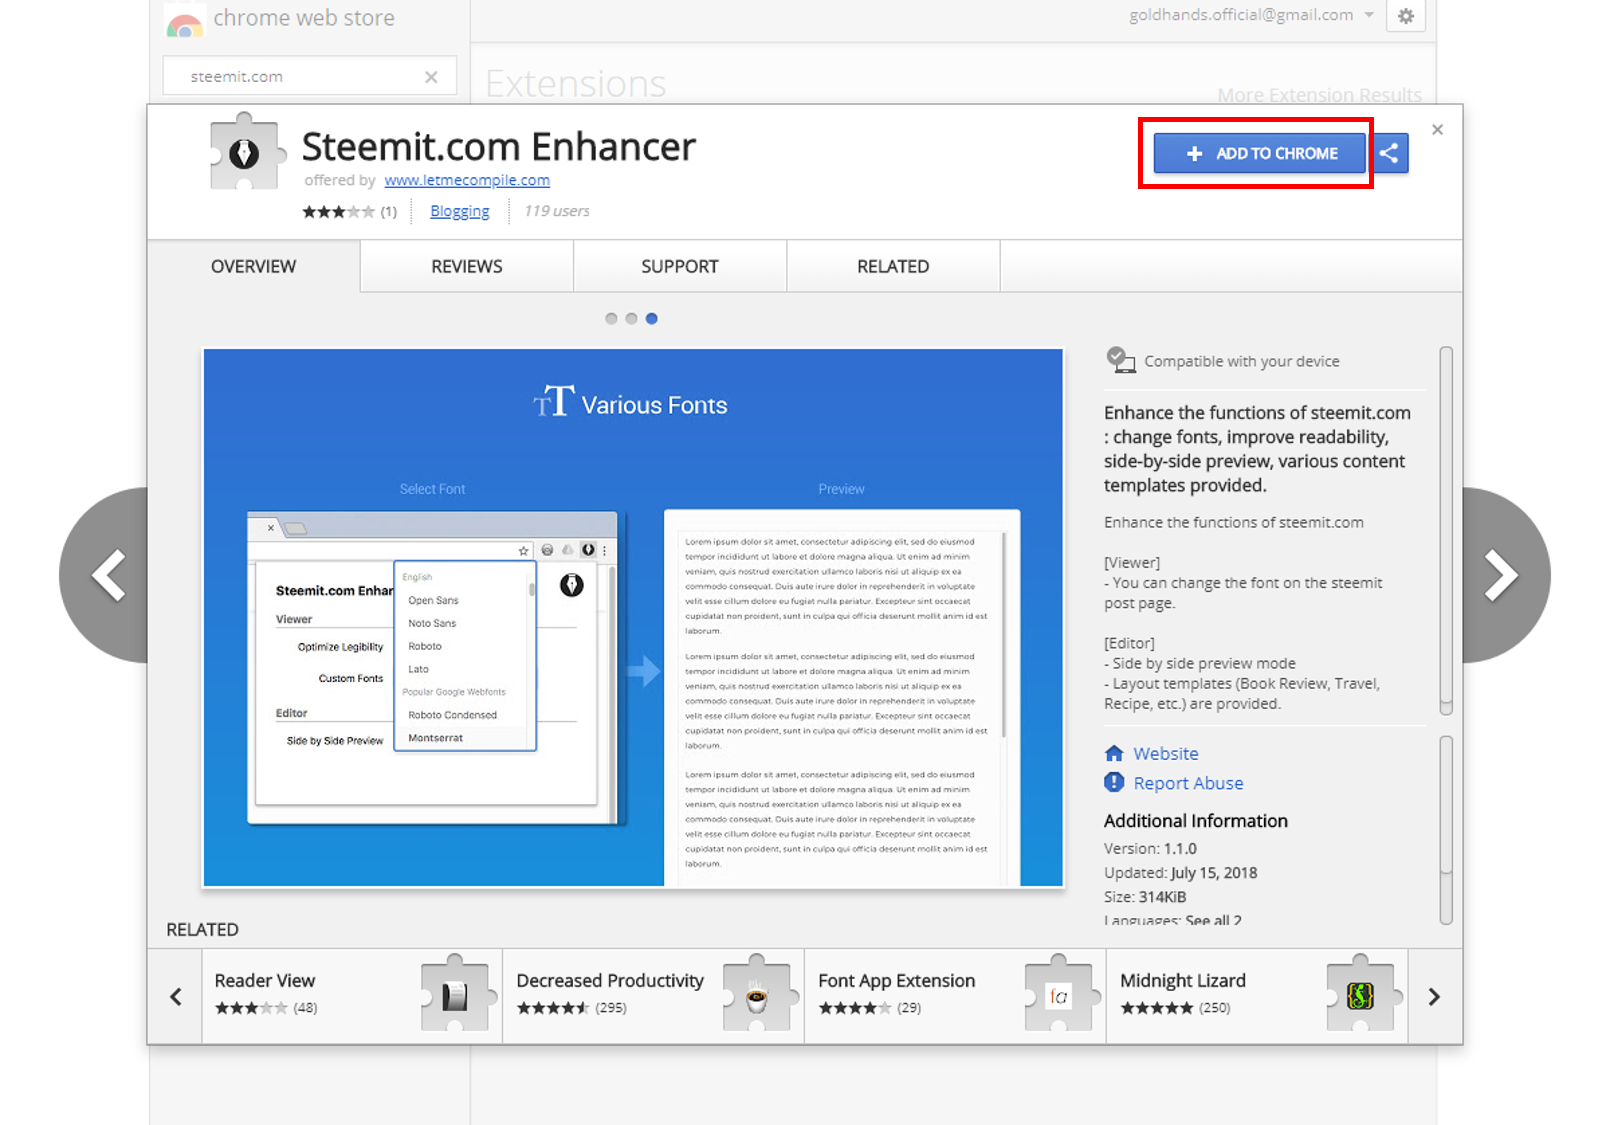The width and height of the screenshot is (1606, 1125).
Task: Open the extension Website link
Action: click(1166, 753)
